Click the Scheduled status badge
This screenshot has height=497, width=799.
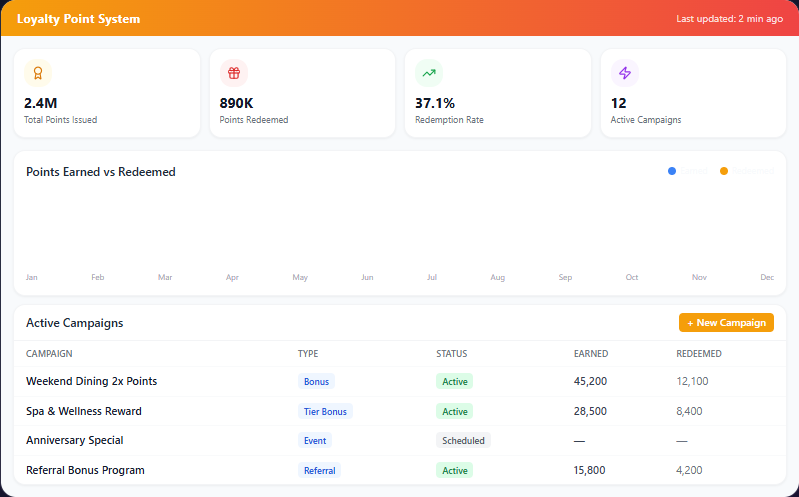click(463, 440)
